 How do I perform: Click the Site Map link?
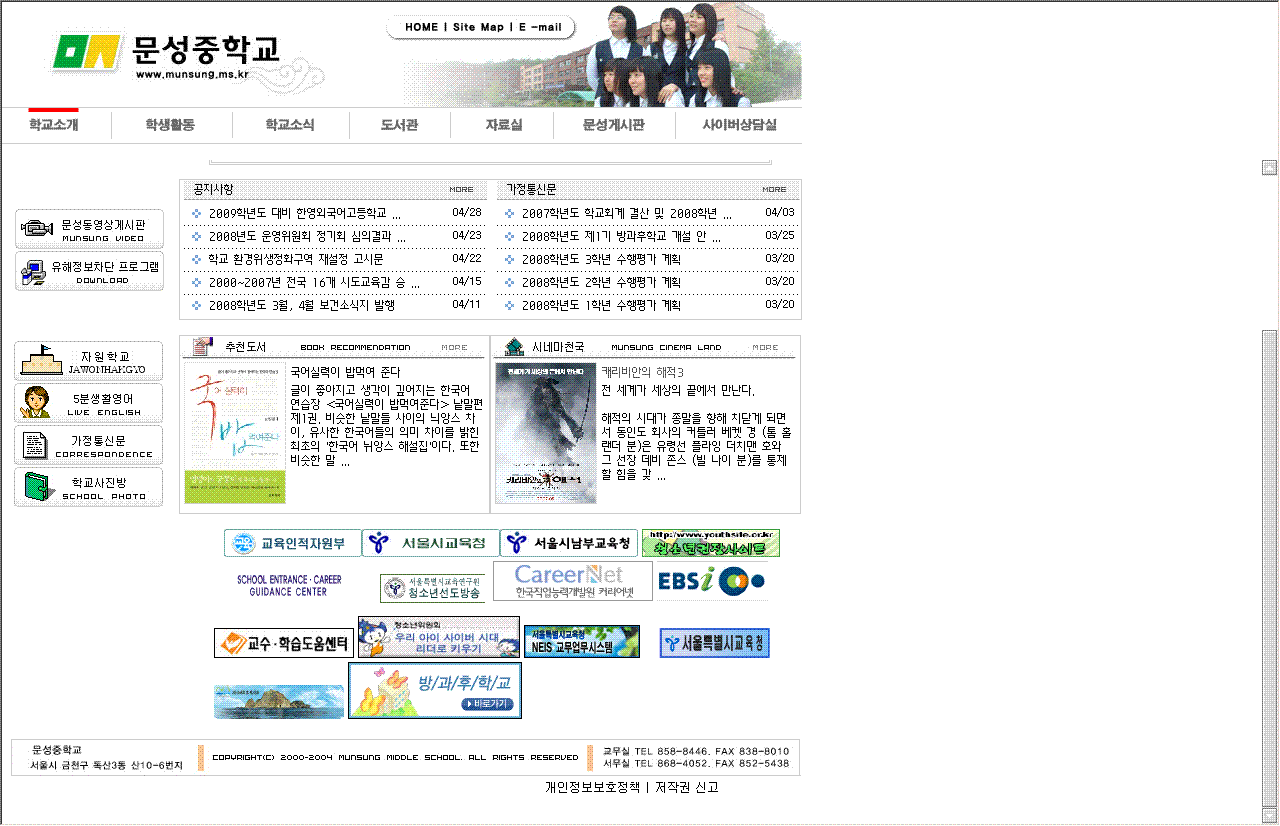[x=478, y=27]
